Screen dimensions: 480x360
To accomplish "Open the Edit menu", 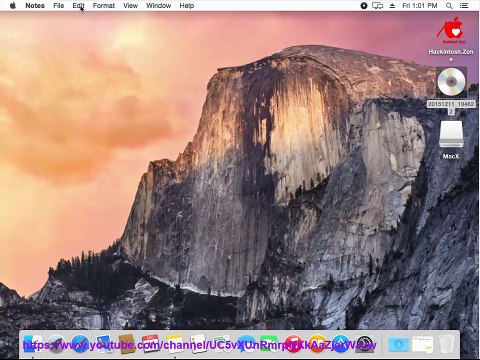I will pos(79,6).
